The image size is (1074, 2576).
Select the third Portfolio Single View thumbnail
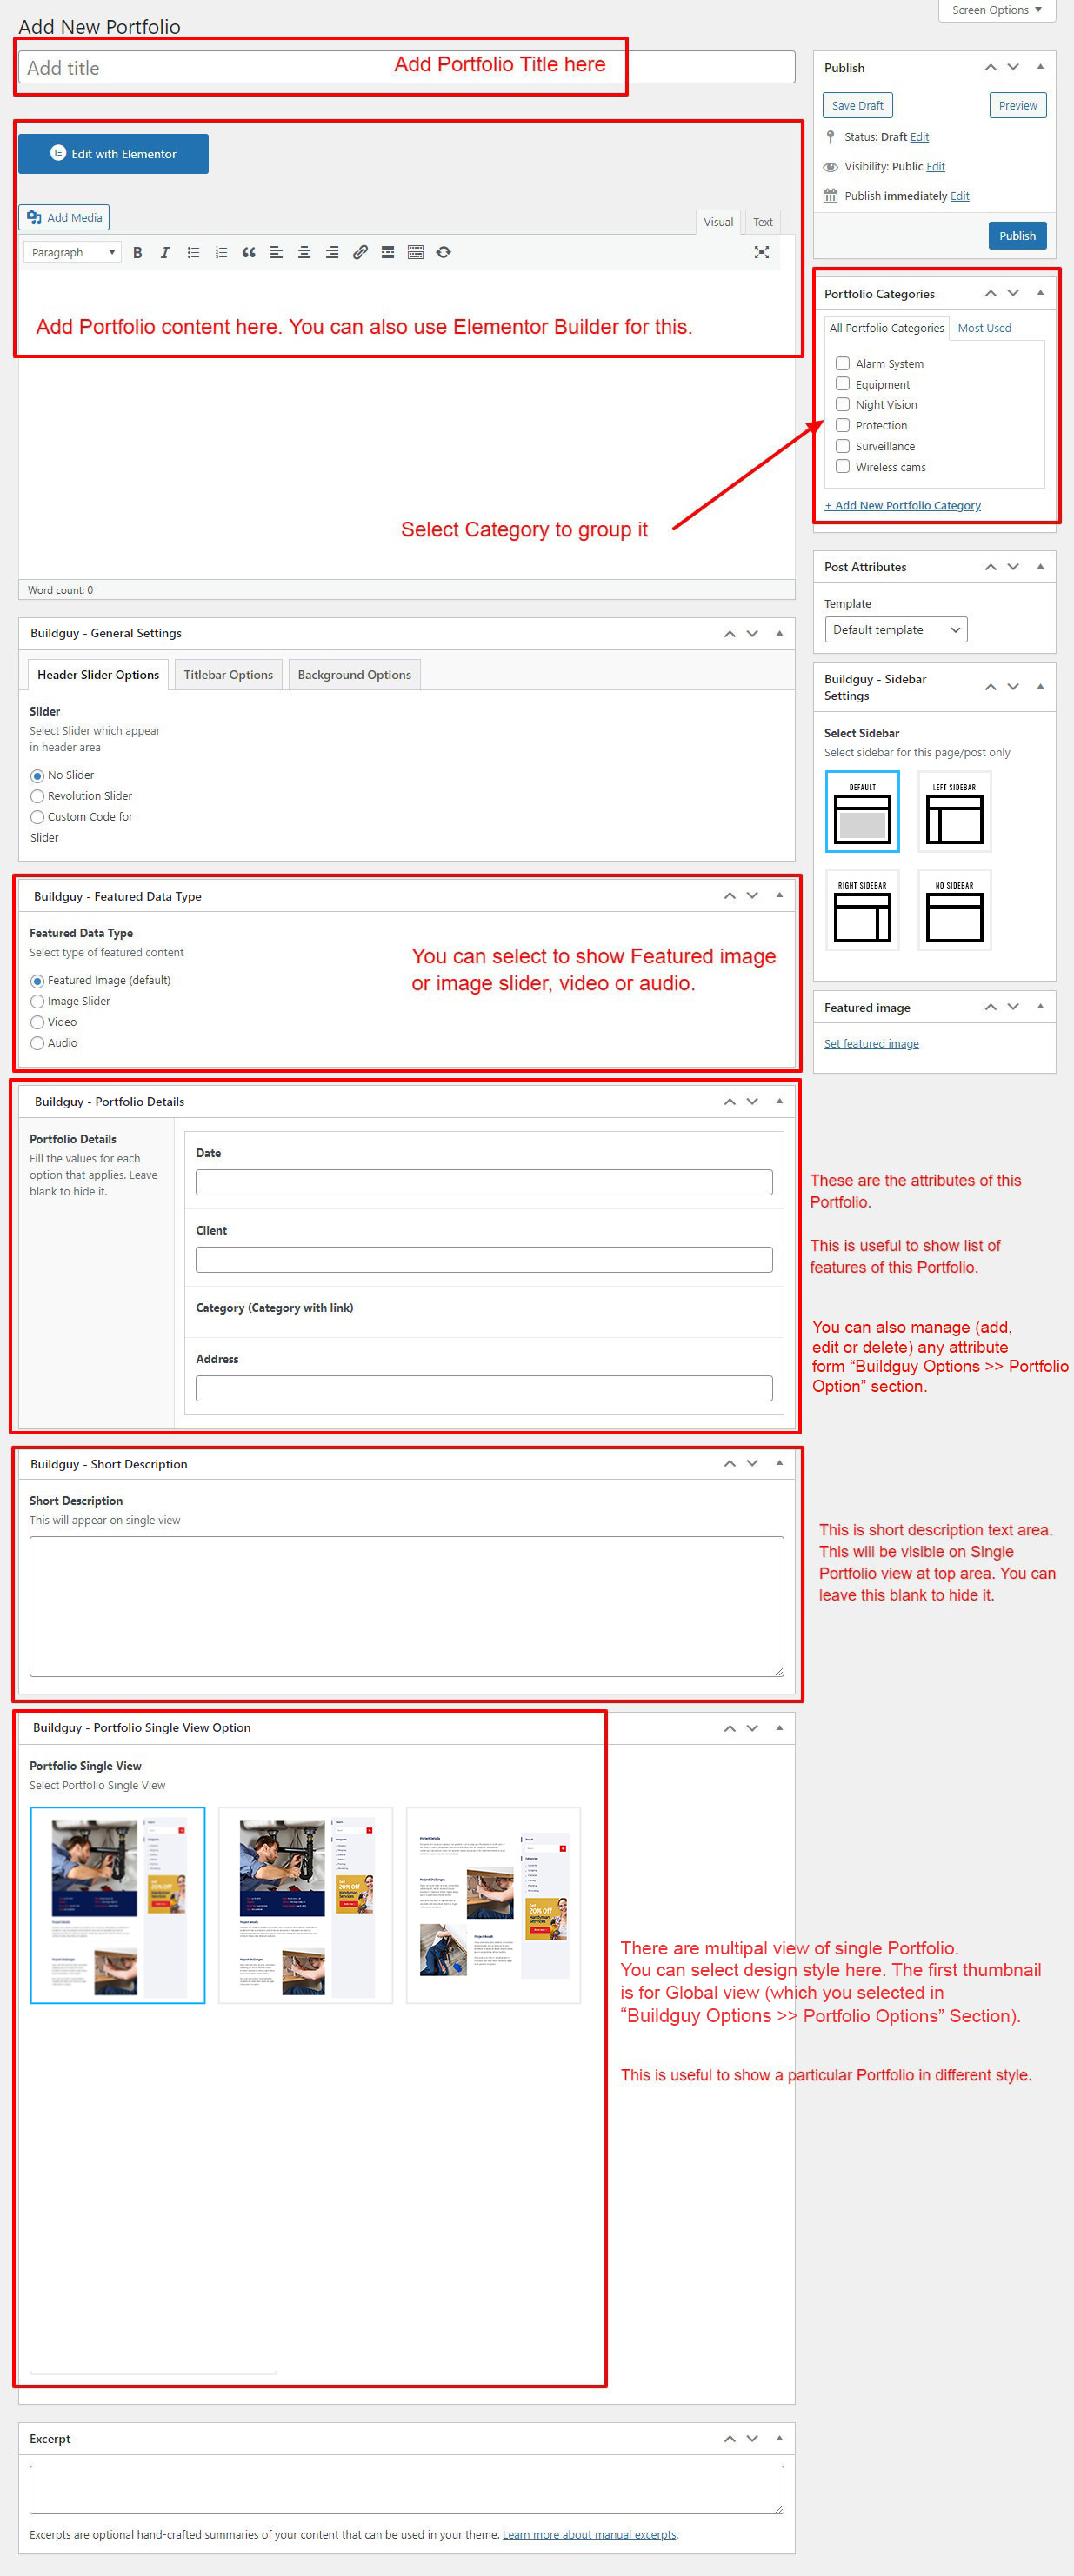pos(493,1905)
